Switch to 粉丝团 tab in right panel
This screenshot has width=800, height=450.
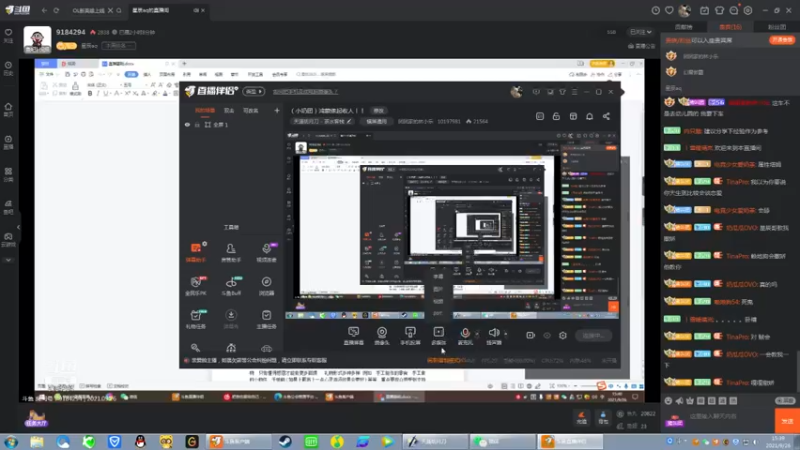pyautogui.click(x=777, y=27)
